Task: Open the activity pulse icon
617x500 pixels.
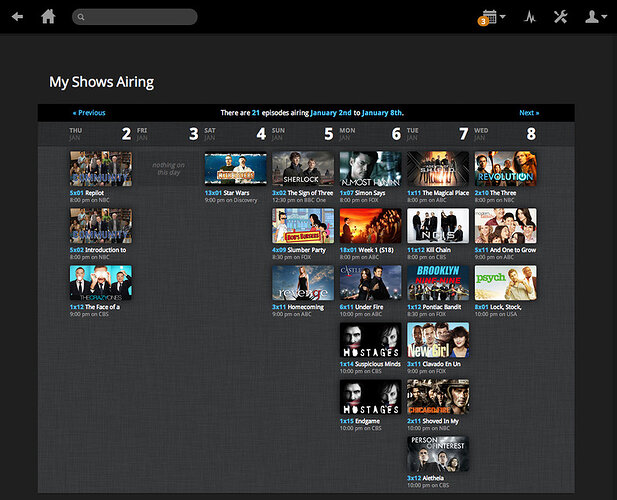Action: (530, 17)
